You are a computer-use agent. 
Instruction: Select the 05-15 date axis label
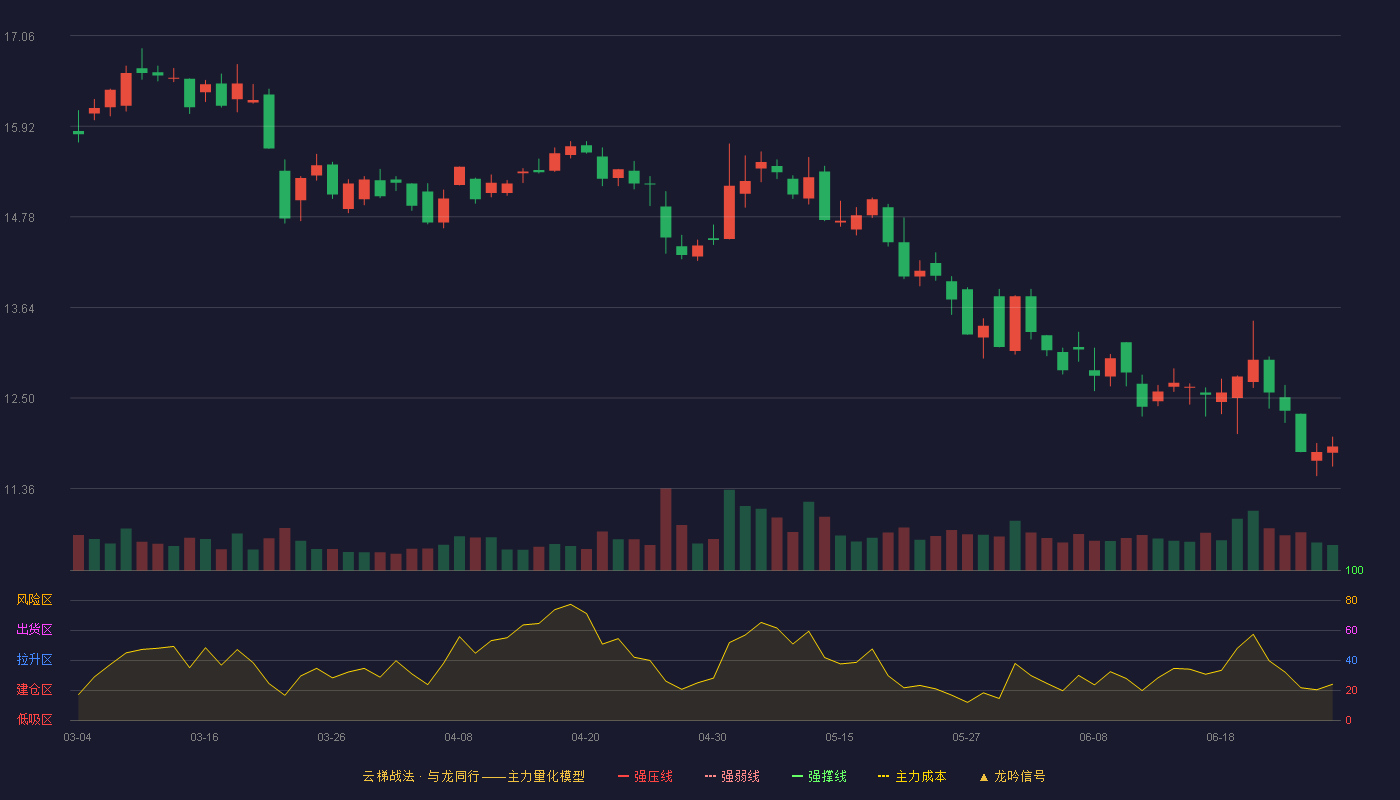tap(839, 737)
